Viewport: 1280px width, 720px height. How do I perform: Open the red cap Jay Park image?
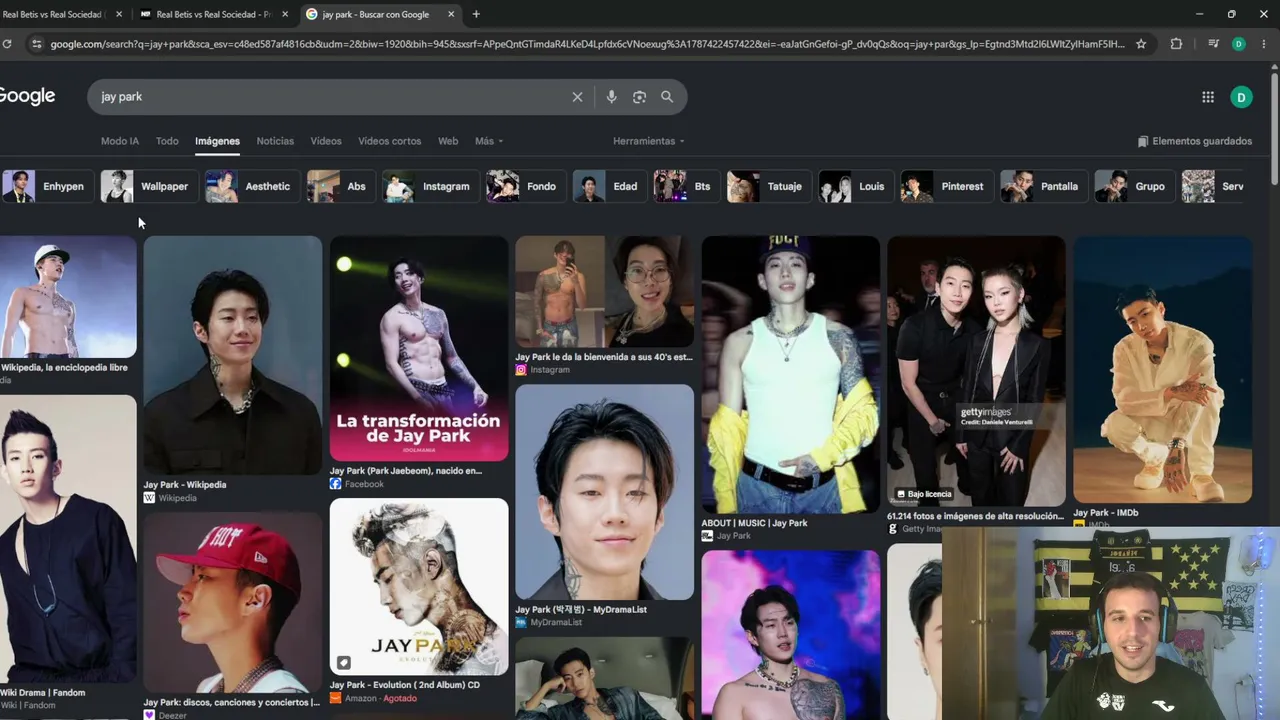[x=233, y=603]
